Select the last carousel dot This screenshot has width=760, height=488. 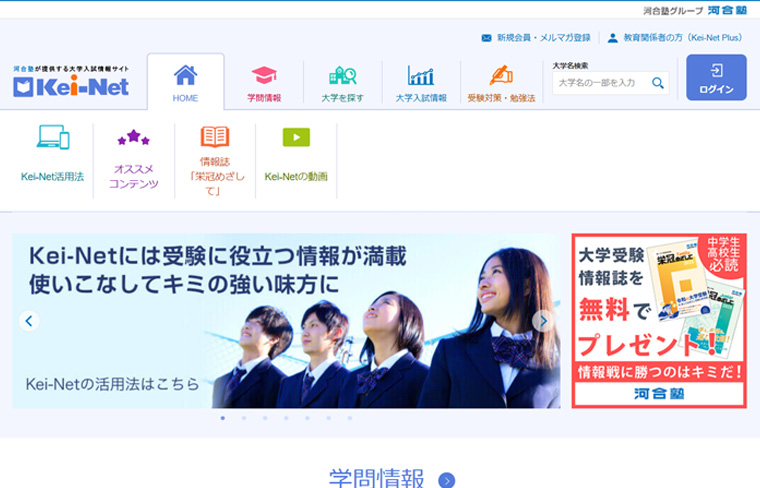pyautogui.click(x=349, y=418)
